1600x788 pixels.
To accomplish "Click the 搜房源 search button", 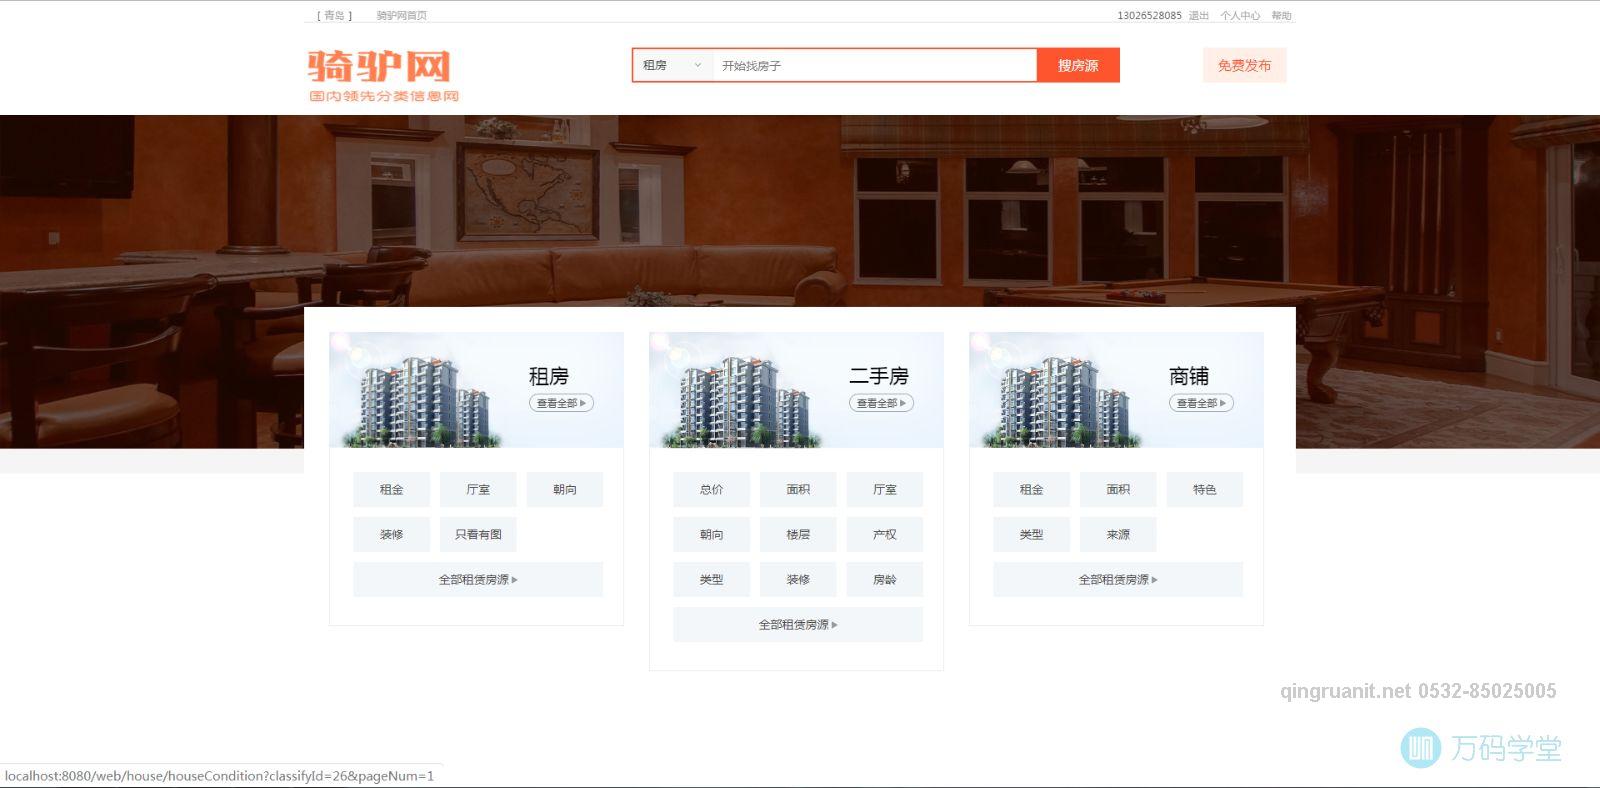I will [x=1078, y=65].
